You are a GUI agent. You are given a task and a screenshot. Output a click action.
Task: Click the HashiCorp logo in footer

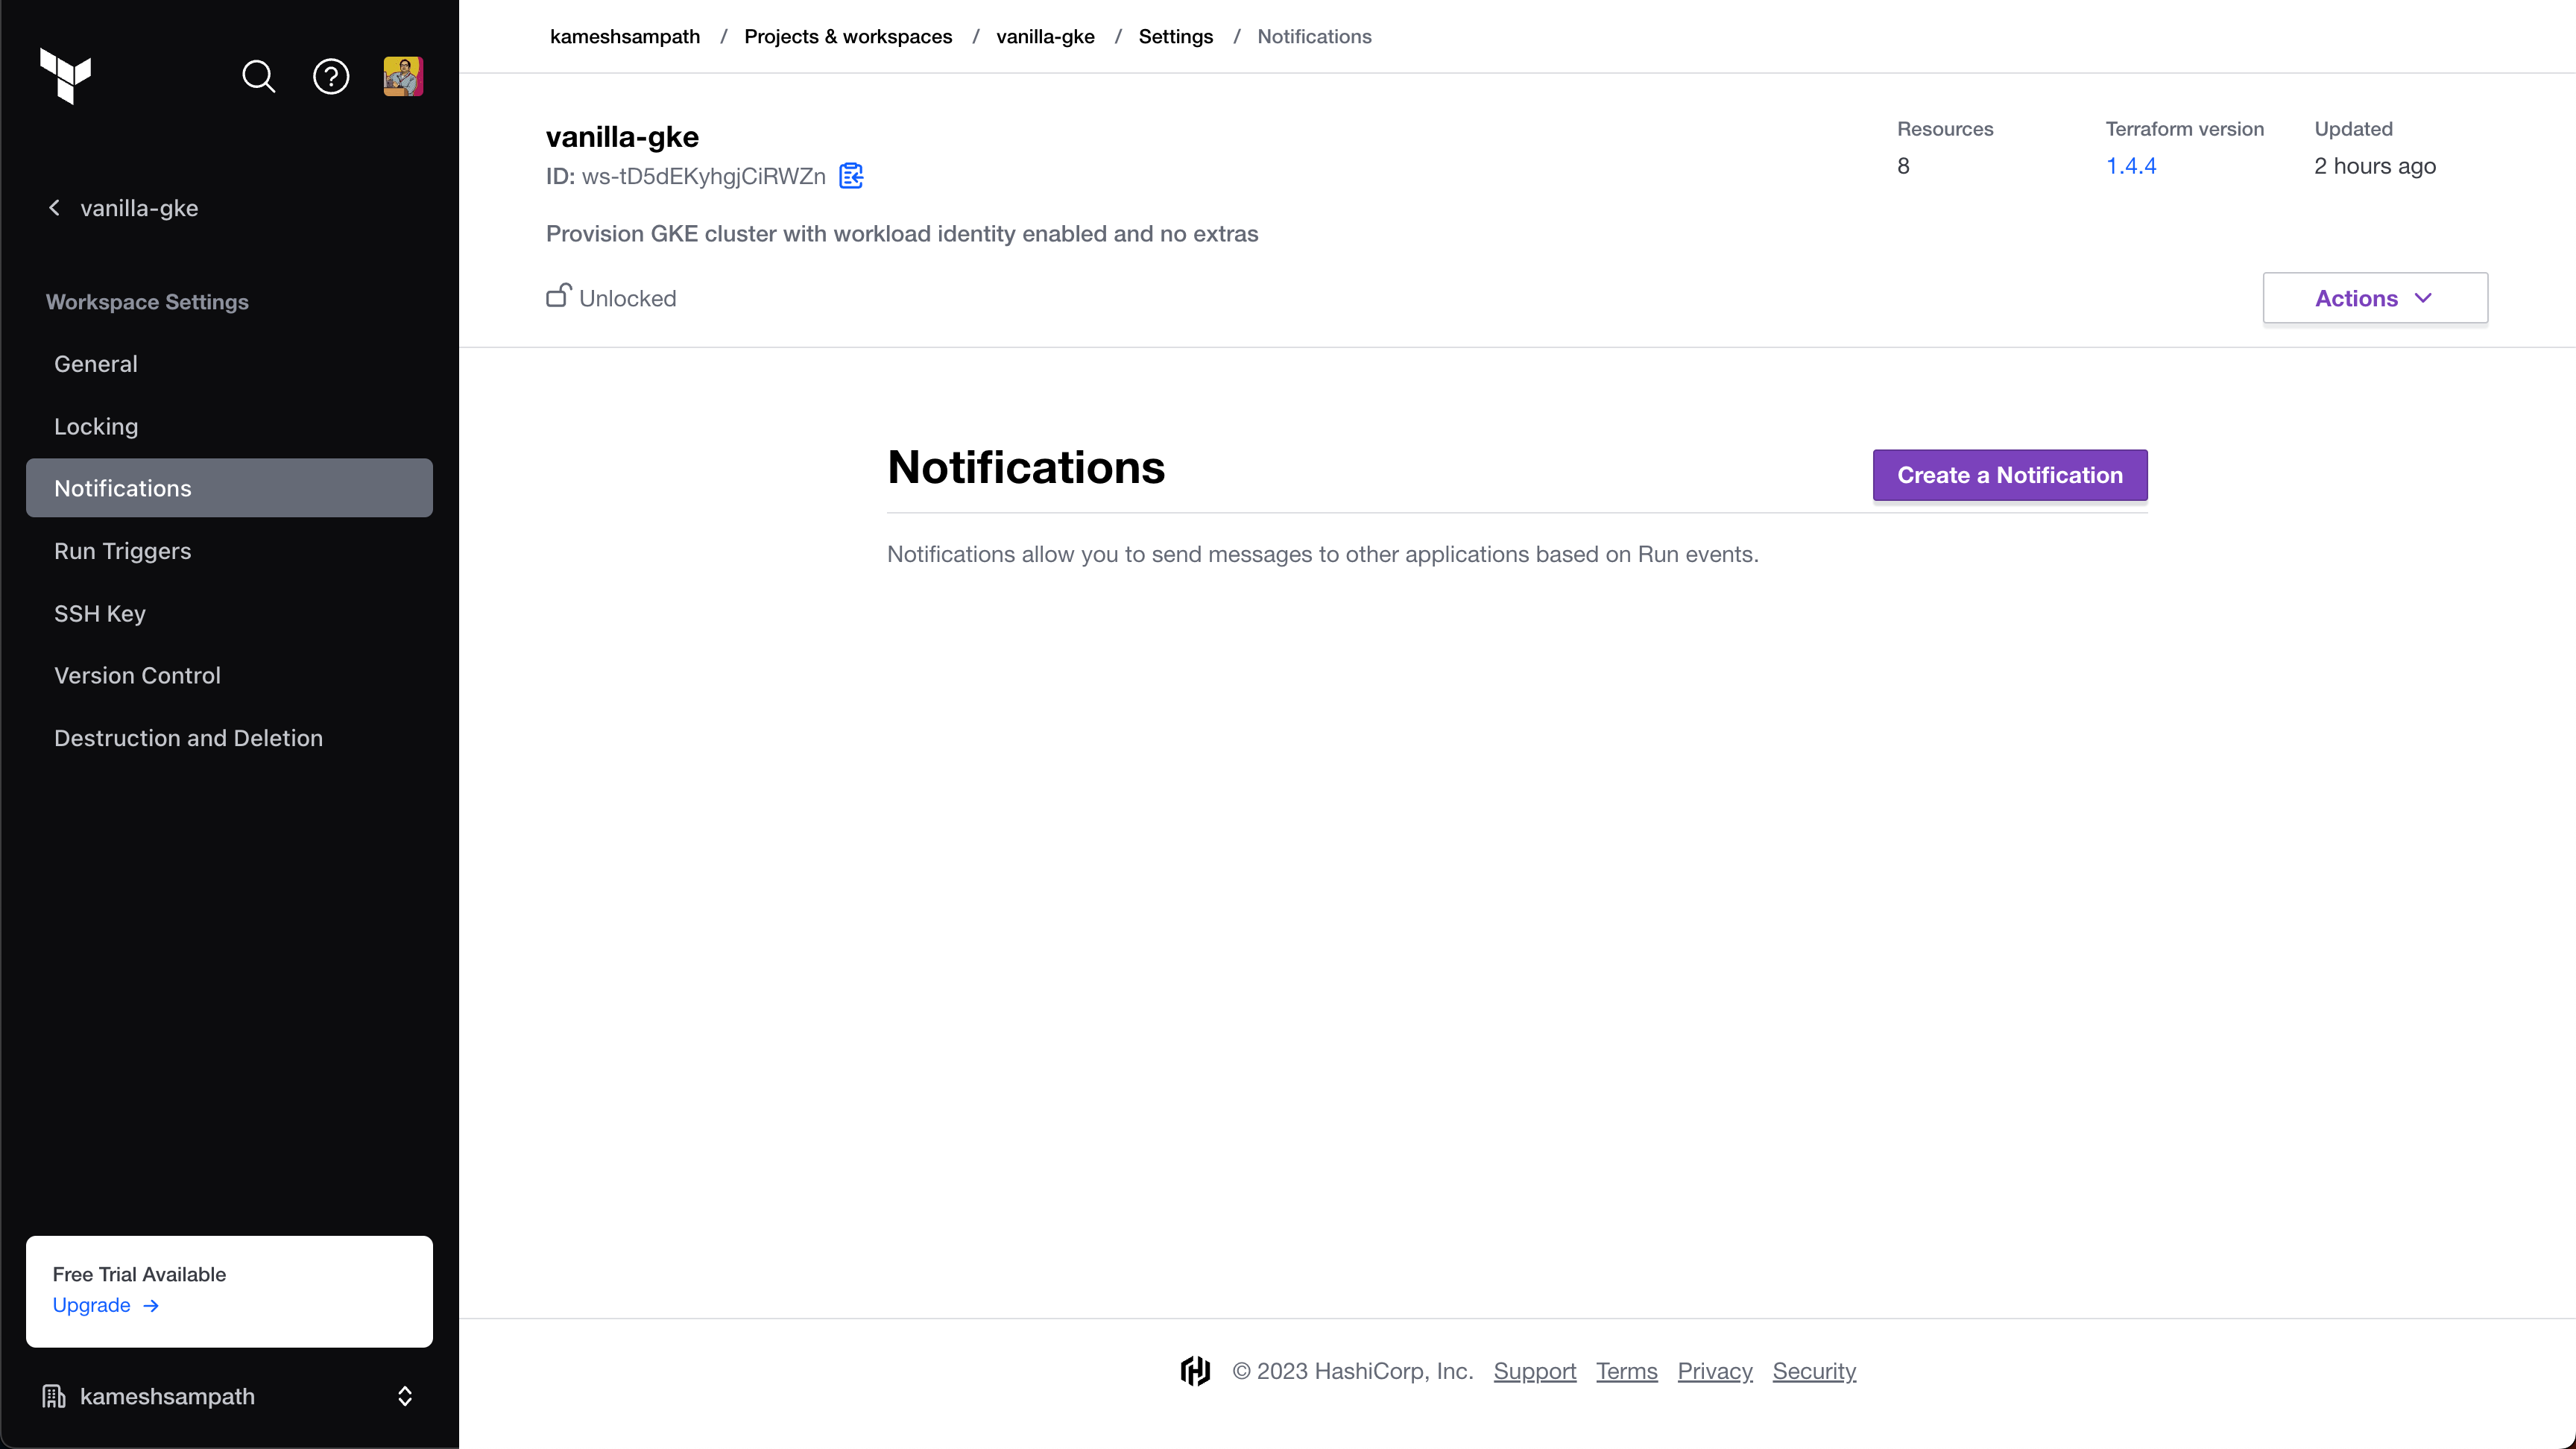point(1195,1371)
